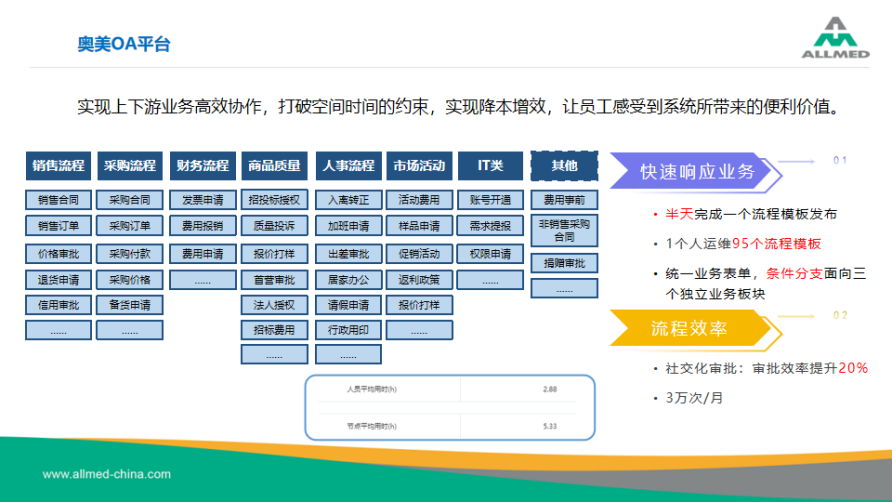Click the 采购付款 box
The height and width of the screenshot is (502, 892).
pyautogui.click(x=130, y=254)
